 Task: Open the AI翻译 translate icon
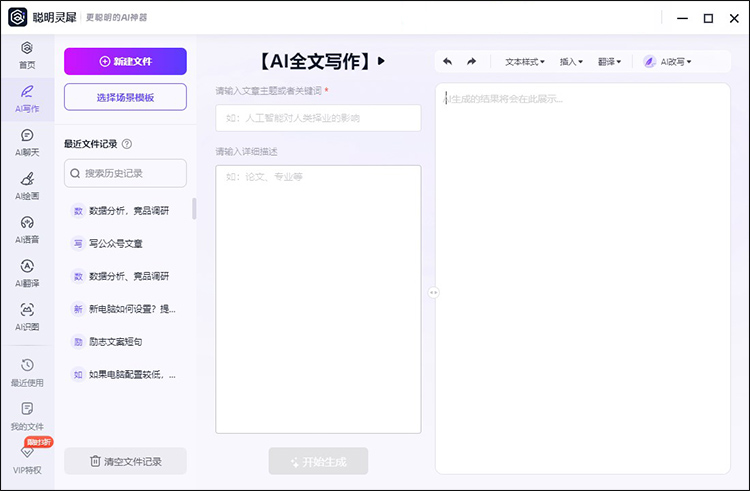[x=27, y=266]
